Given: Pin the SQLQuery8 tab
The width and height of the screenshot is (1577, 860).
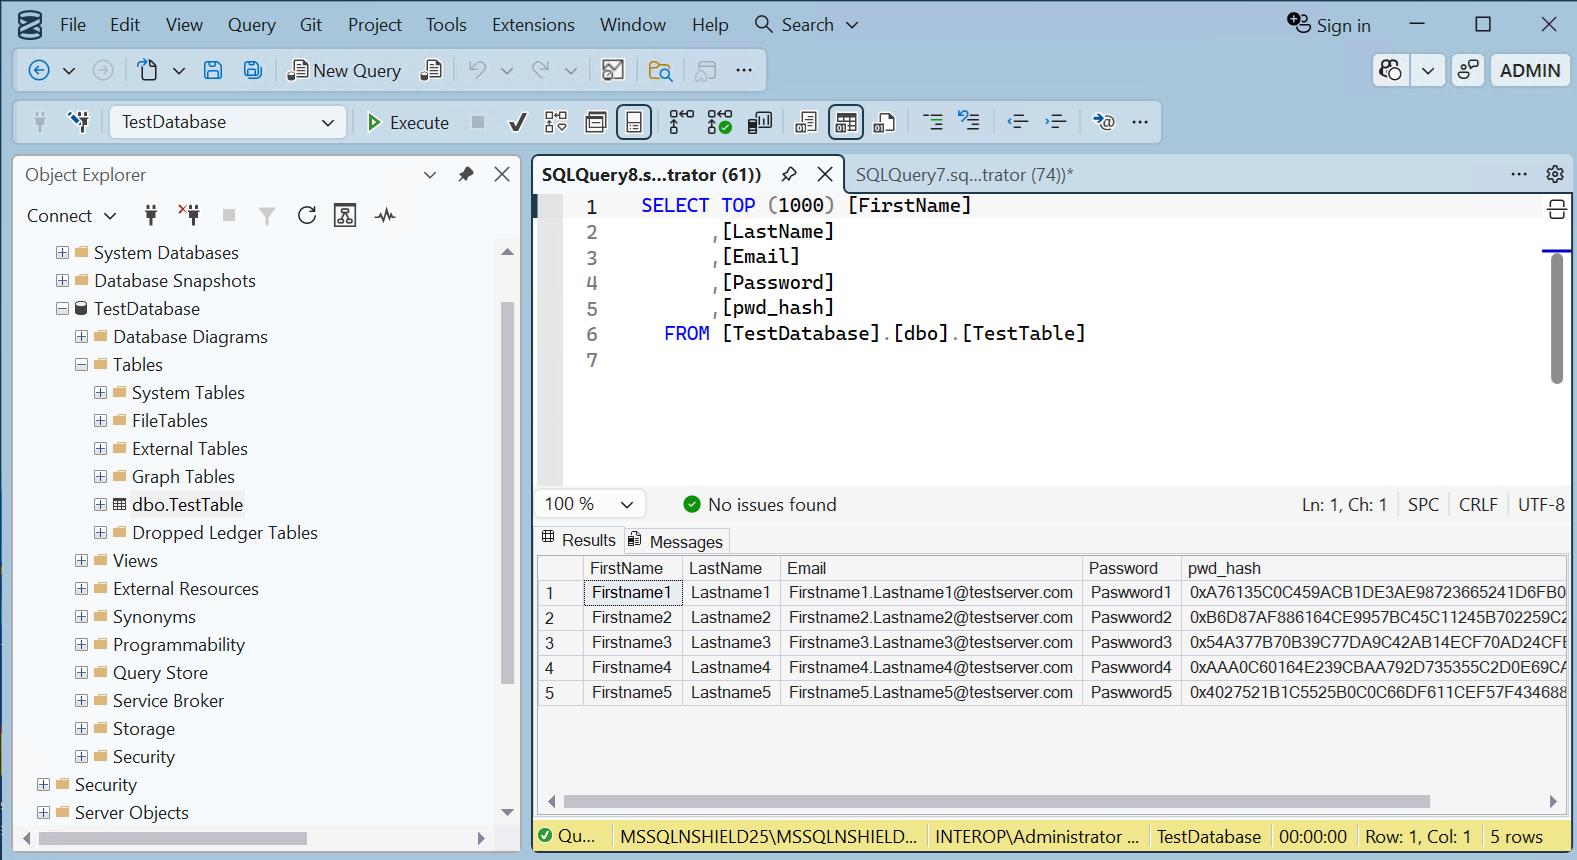Looking at the screenshot, I should pos(789,174).
